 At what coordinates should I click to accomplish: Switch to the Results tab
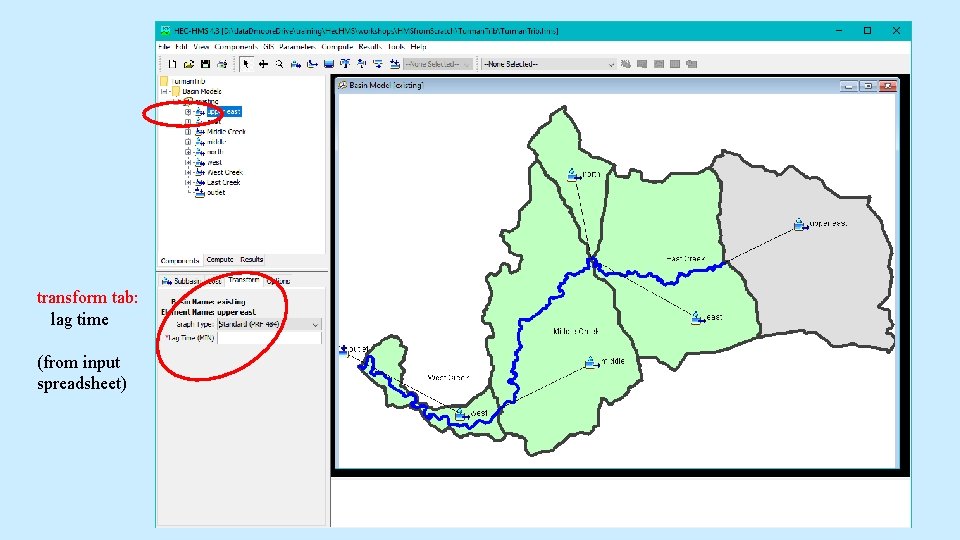tap(252, 260)
